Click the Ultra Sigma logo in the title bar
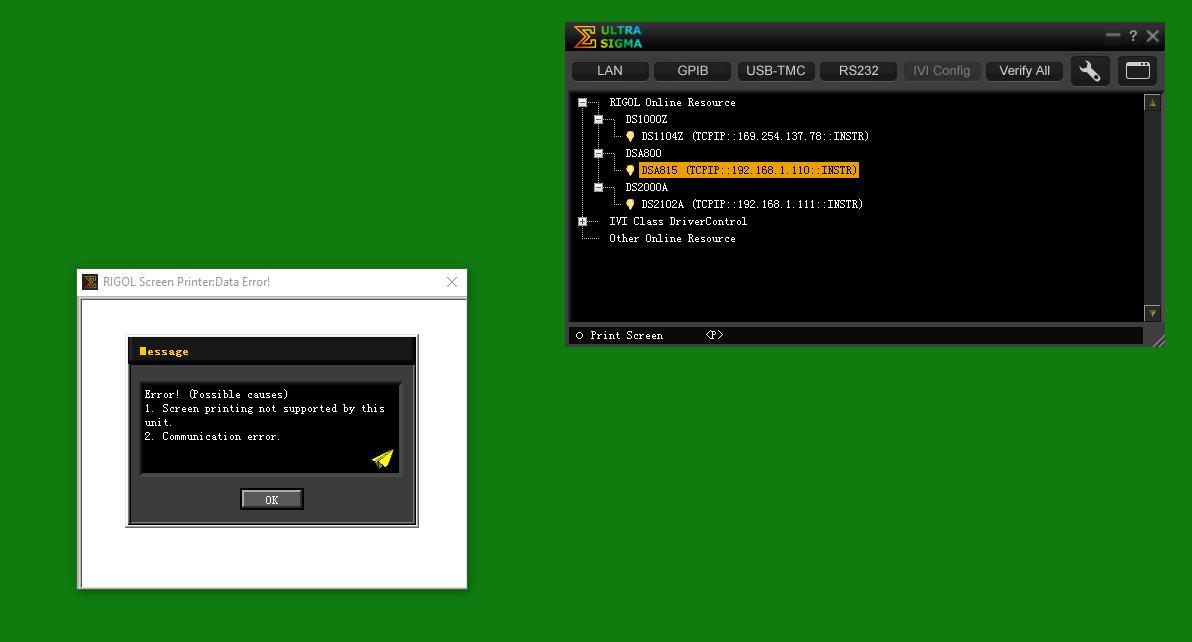1192x642 pixels. point(608,36)
